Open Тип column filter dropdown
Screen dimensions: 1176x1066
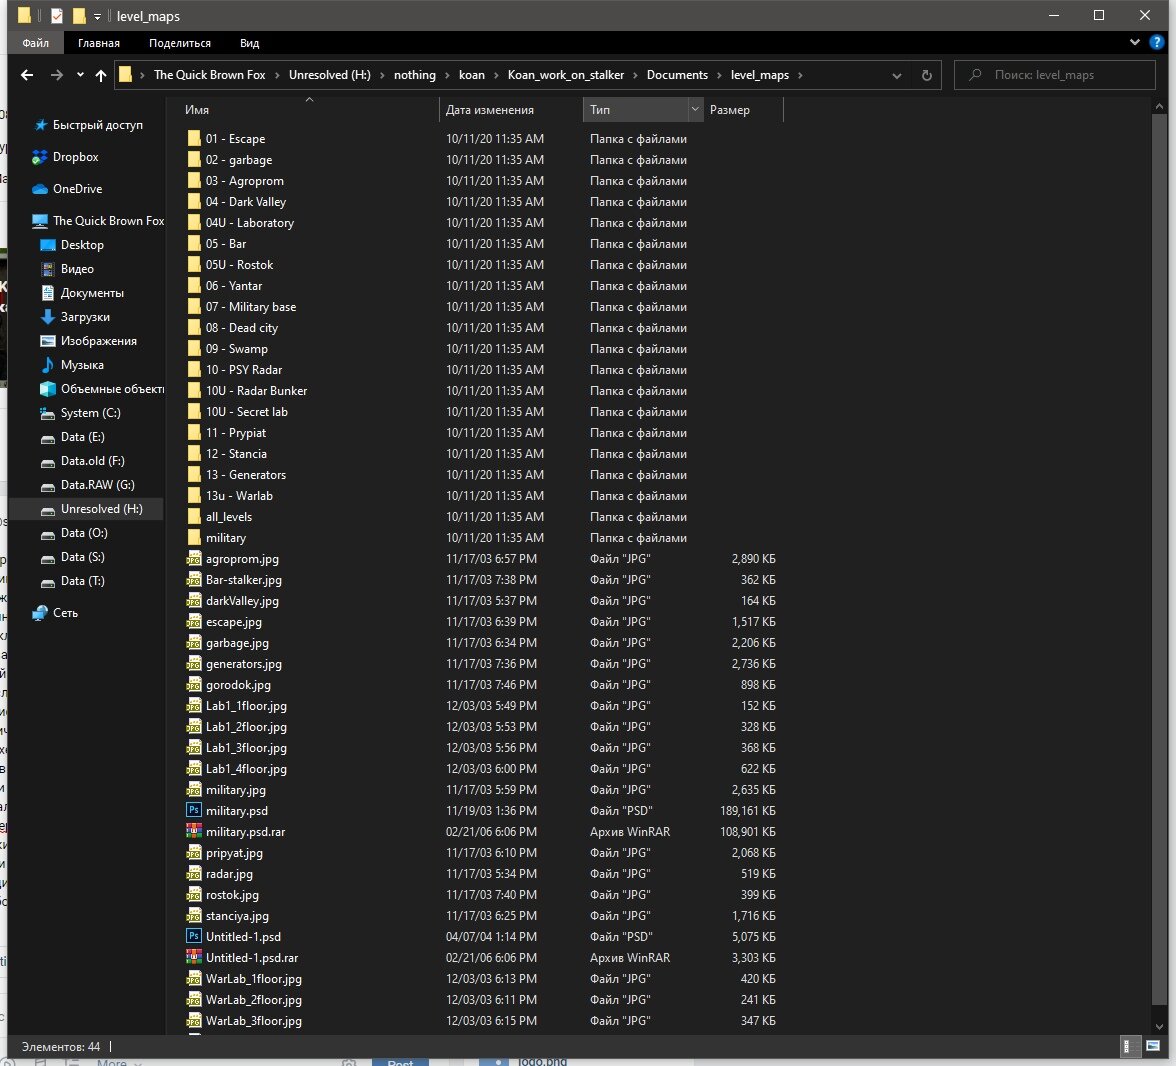pos(695,110)
